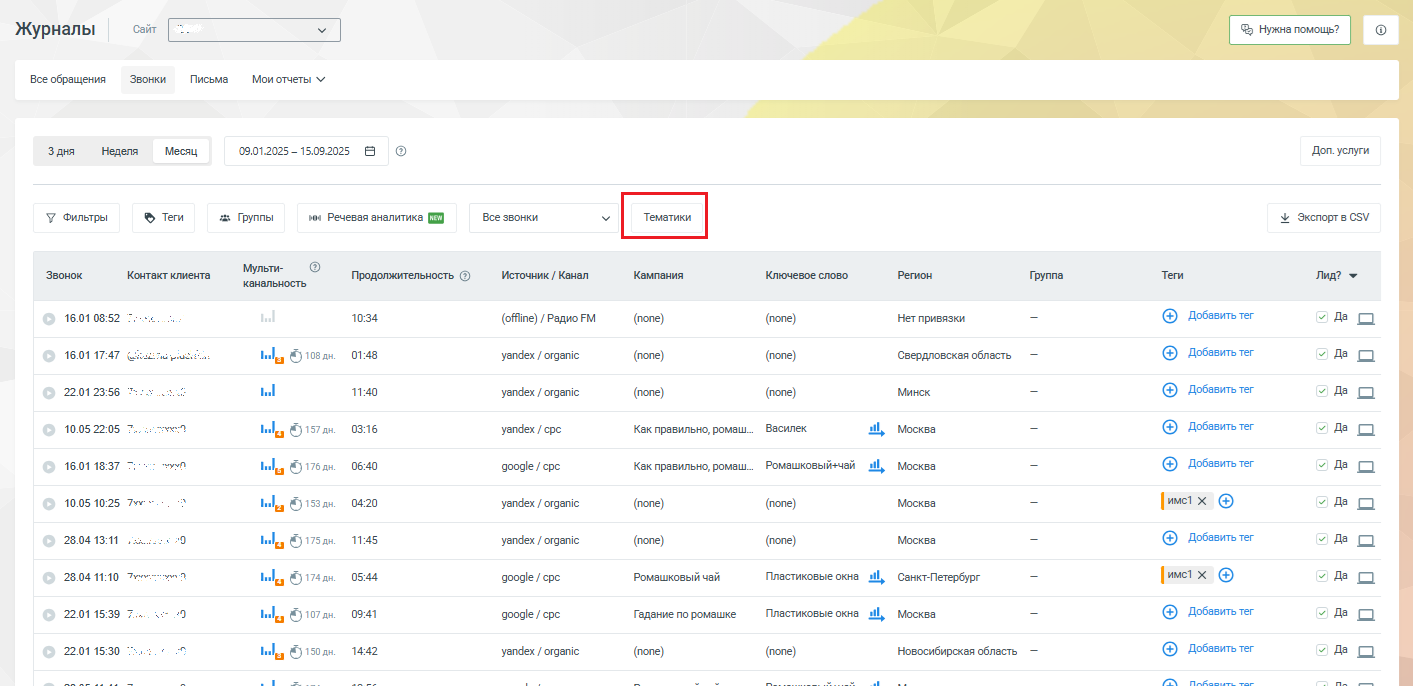Switch to the Все обращения tab

click(x=68, y=80)
